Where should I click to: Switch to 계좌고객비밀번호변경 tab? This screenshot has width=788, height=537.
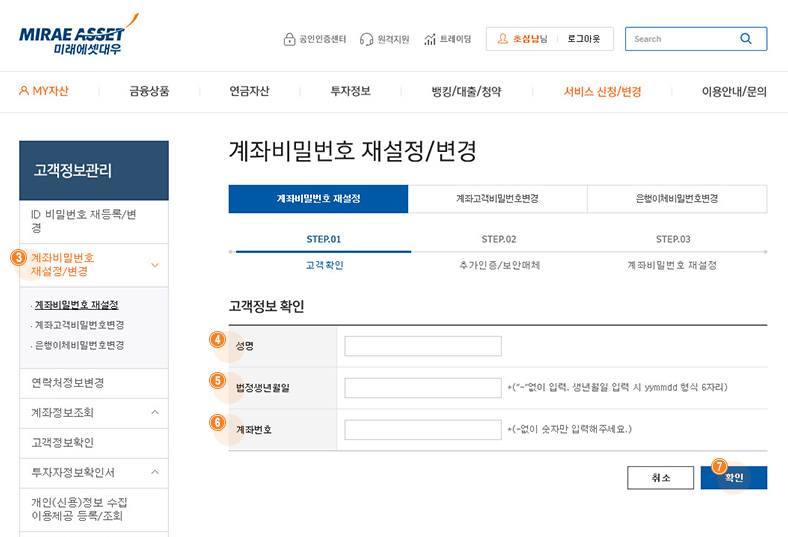tap(497, 199)
